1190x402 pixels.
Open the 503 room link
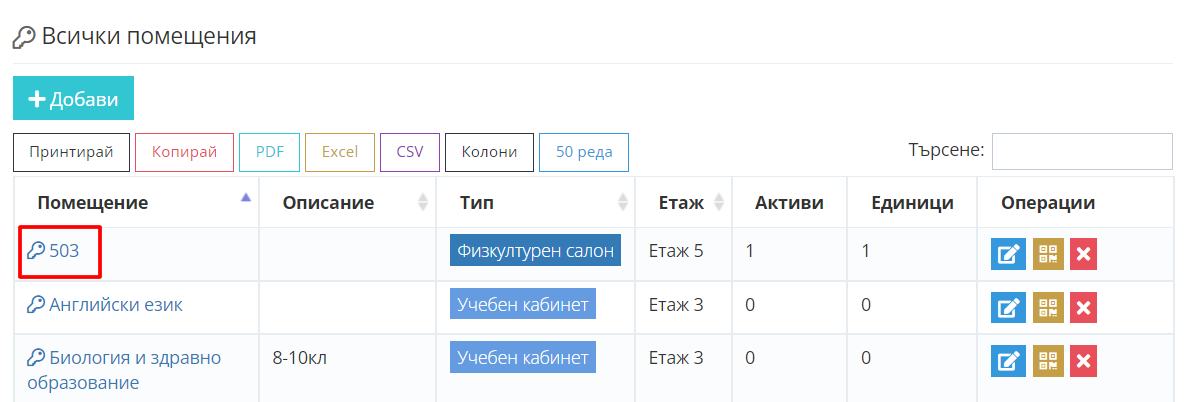click(x=64, y=251)
